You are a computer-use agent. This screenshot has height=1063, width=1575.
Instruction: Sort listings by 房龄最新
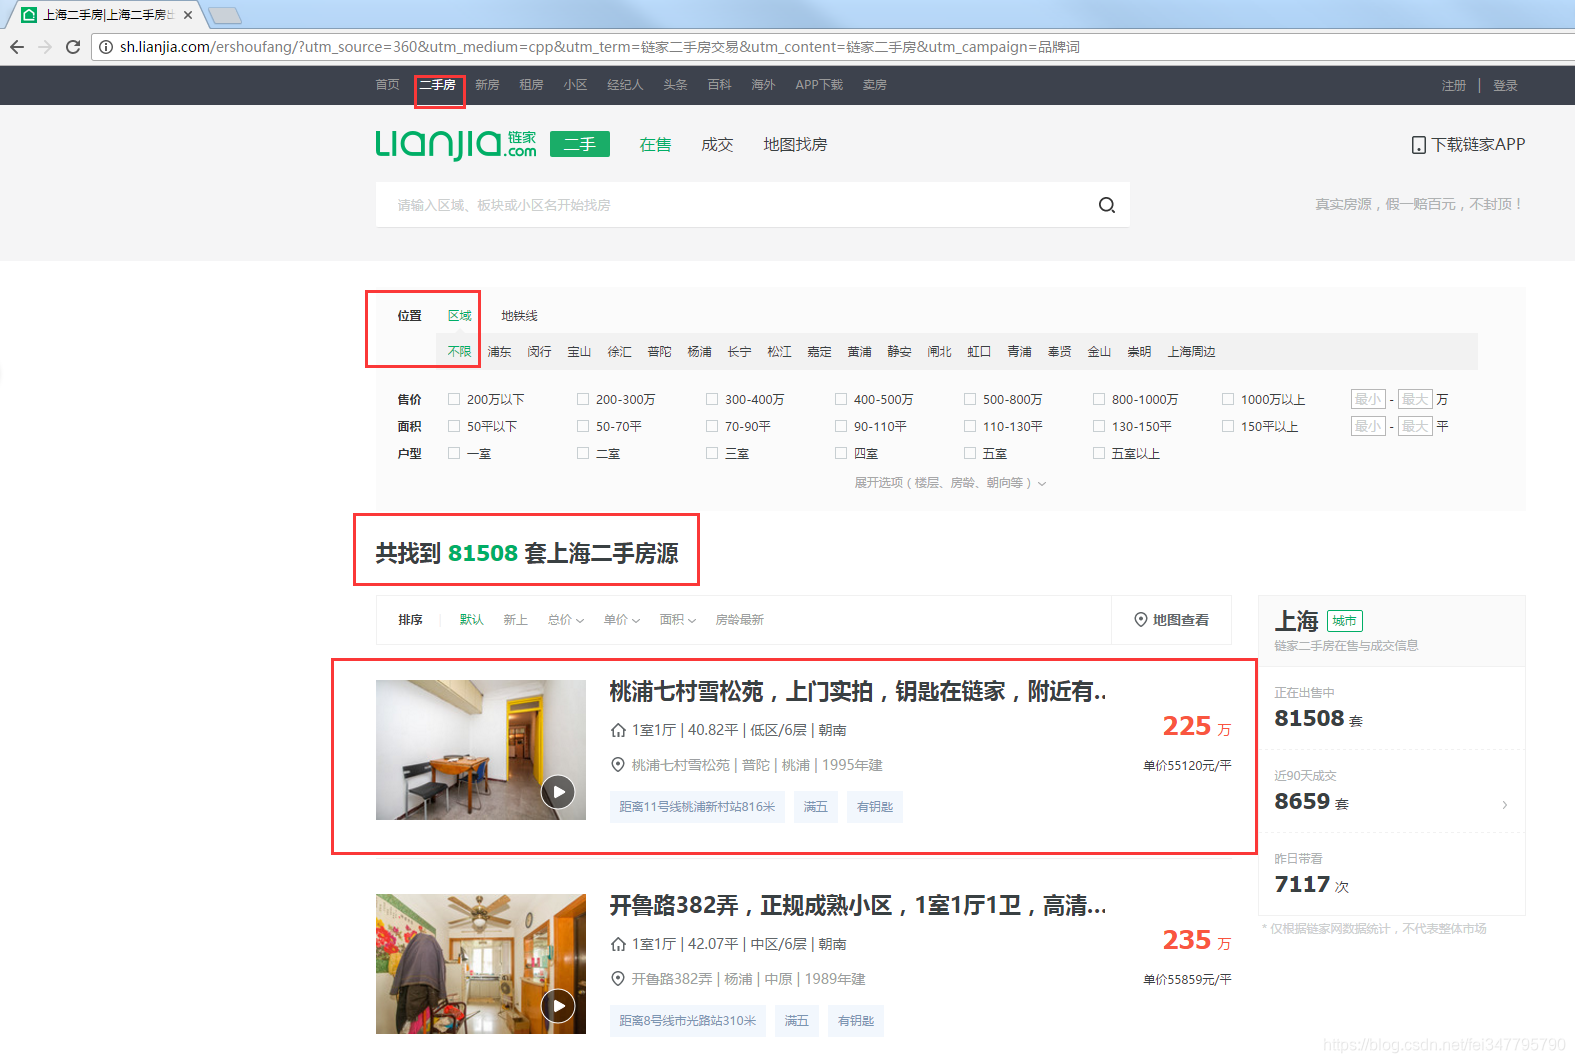pyautogui.click(x=739, y=620)
